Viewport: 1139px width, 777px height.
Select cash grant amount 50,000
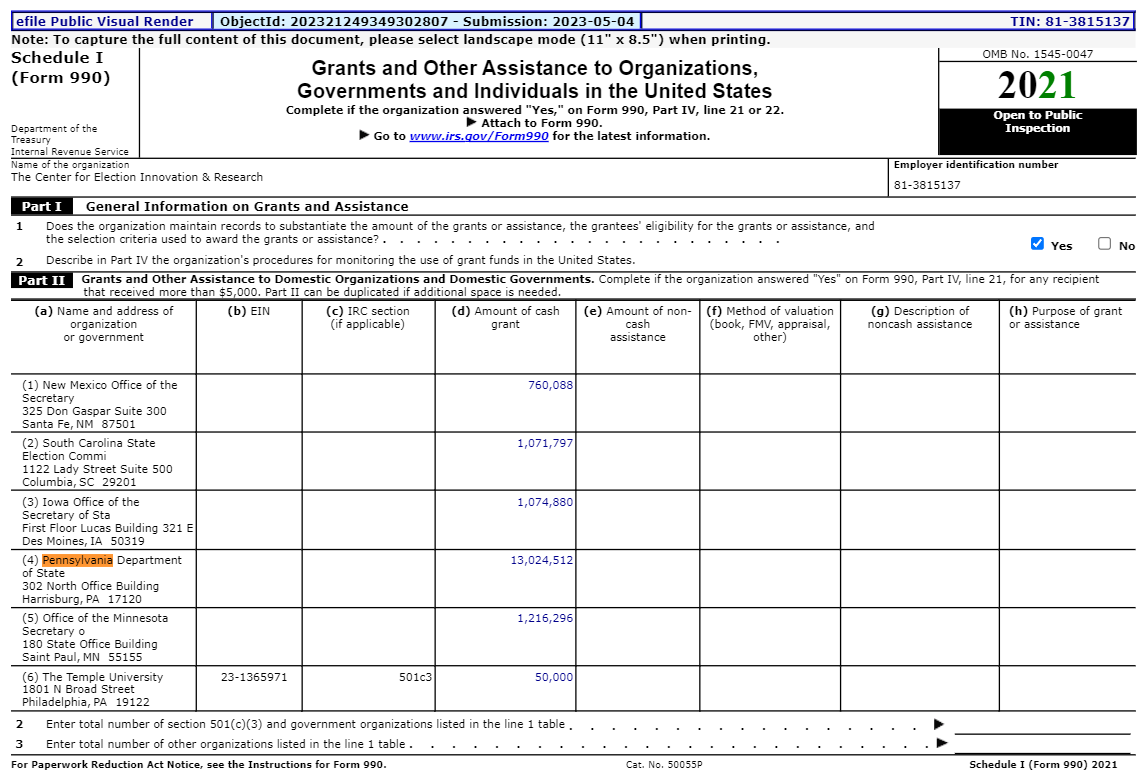coord(554,677)
